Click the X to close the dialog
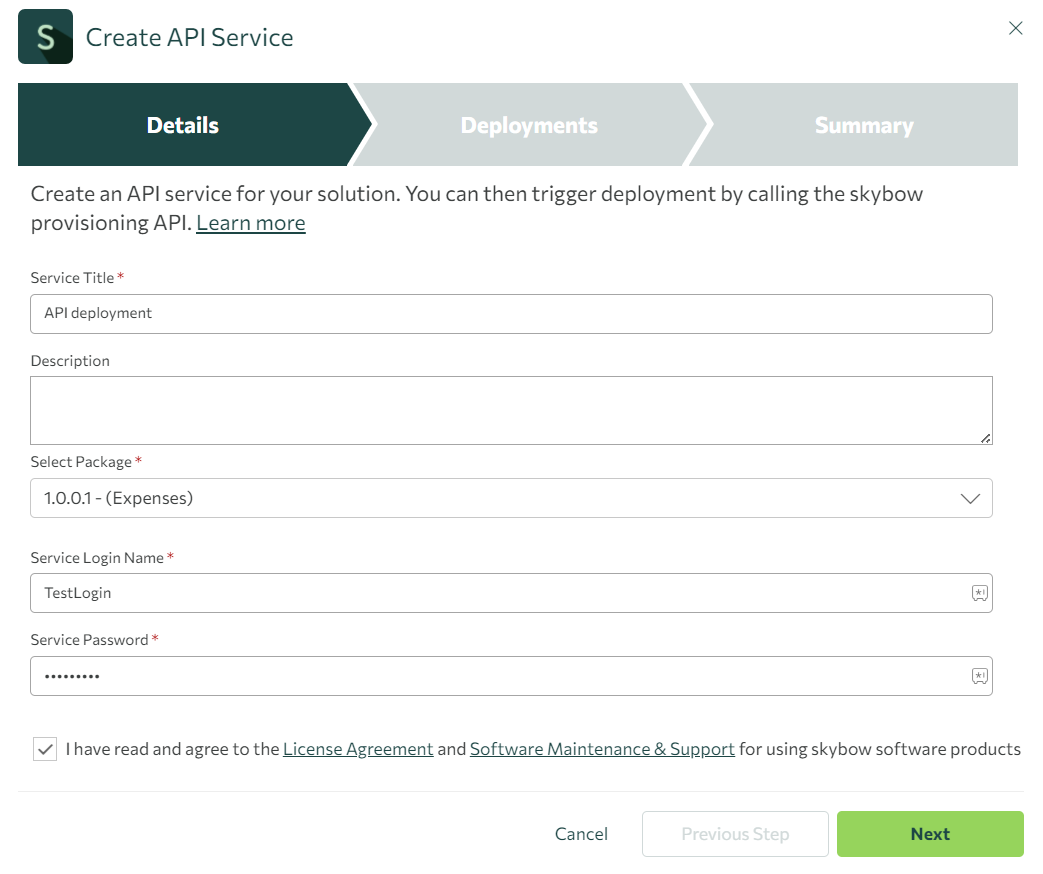The width and height of the screenshot is (1043, 874). click(x=1015, y=28)
